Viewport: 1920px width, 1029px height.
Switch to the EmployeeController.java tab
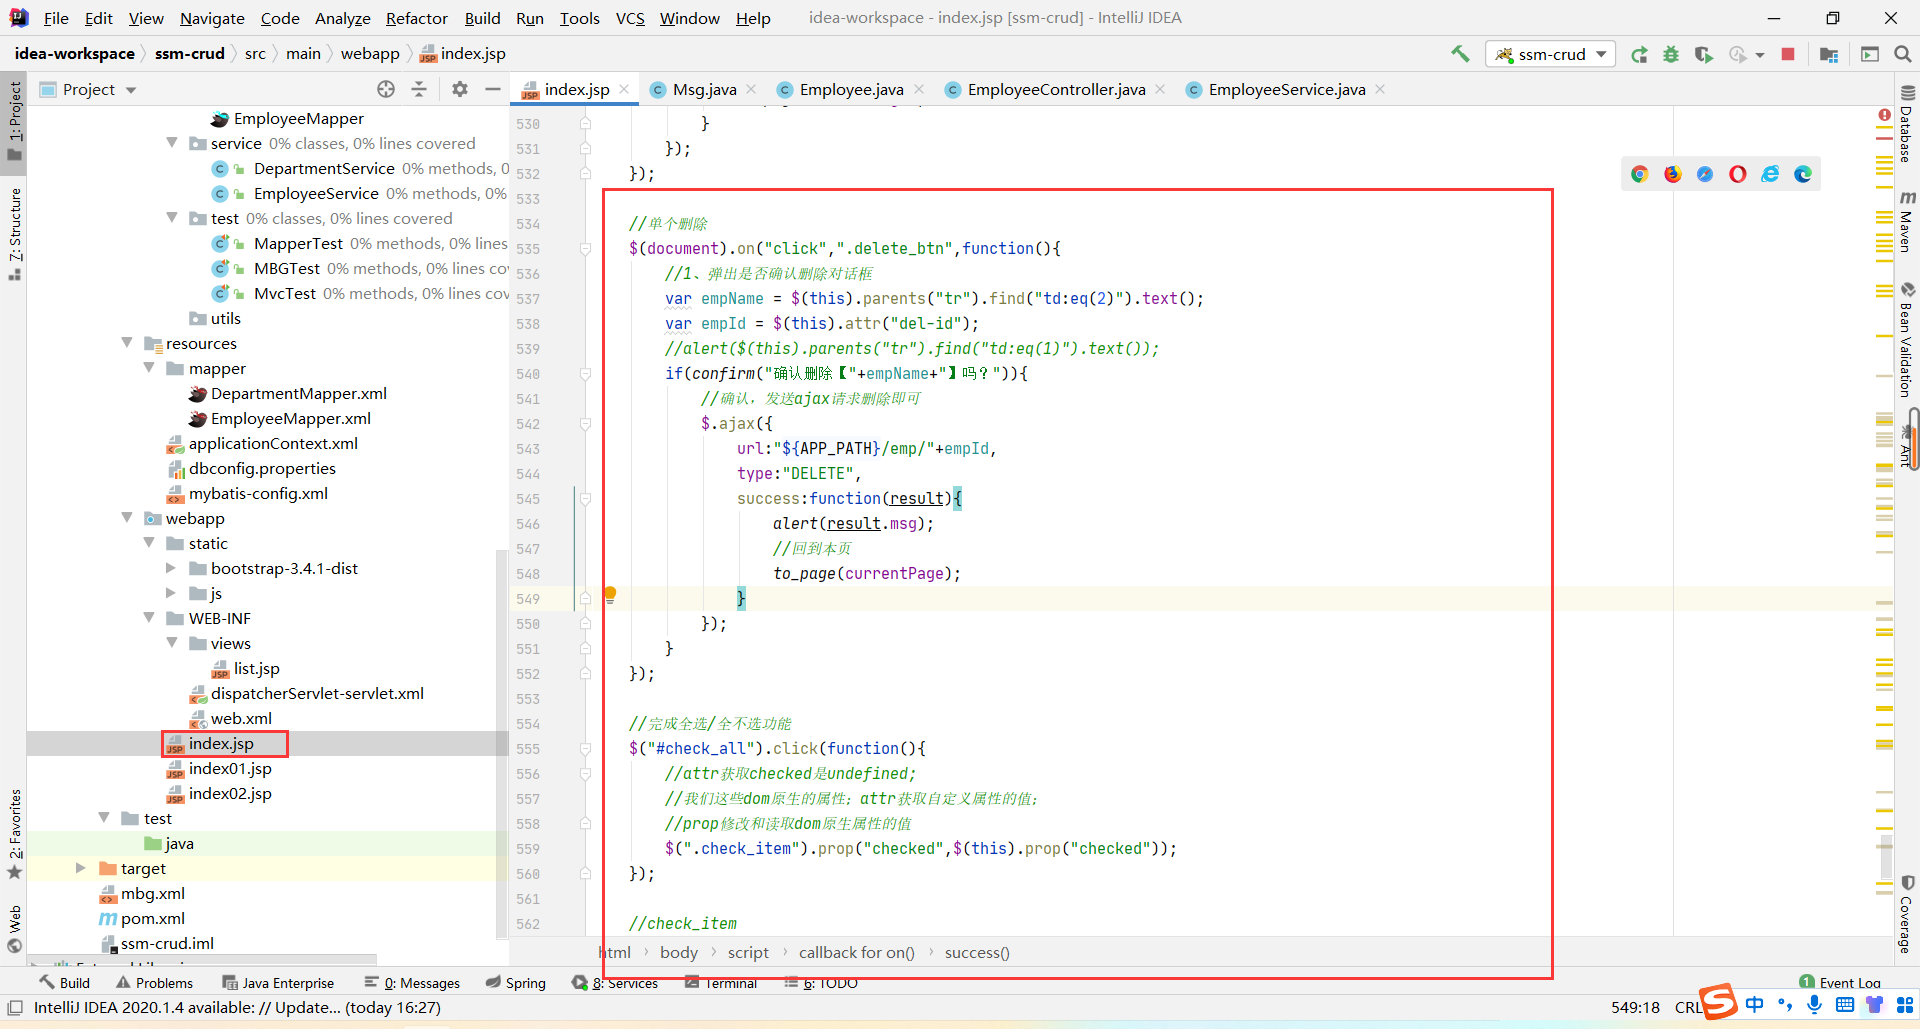tap(1056, 89)
